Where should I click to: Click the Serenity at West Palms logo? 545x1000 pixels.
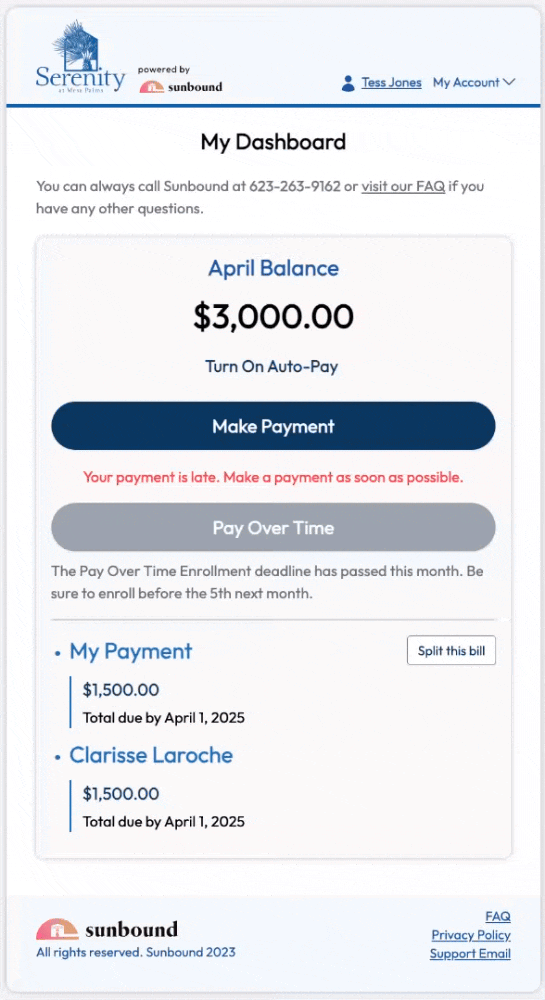point(80,57)
